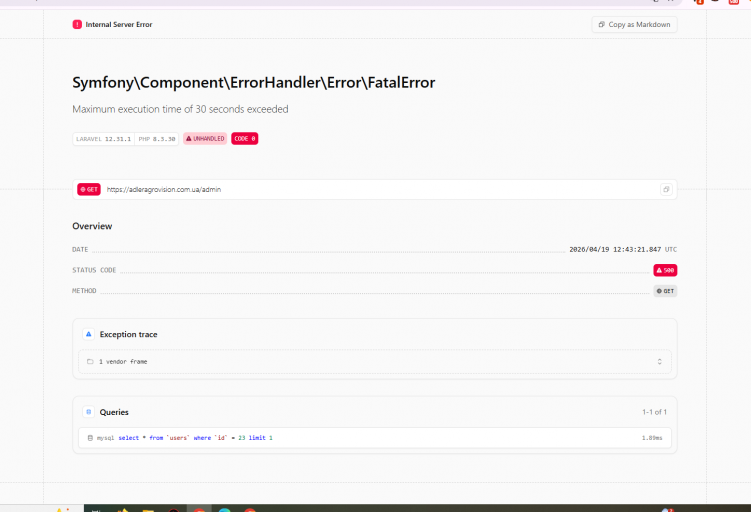Click the red GET badge in the URL bar
The image size is (751, 512).
click(x=89, y=189)
